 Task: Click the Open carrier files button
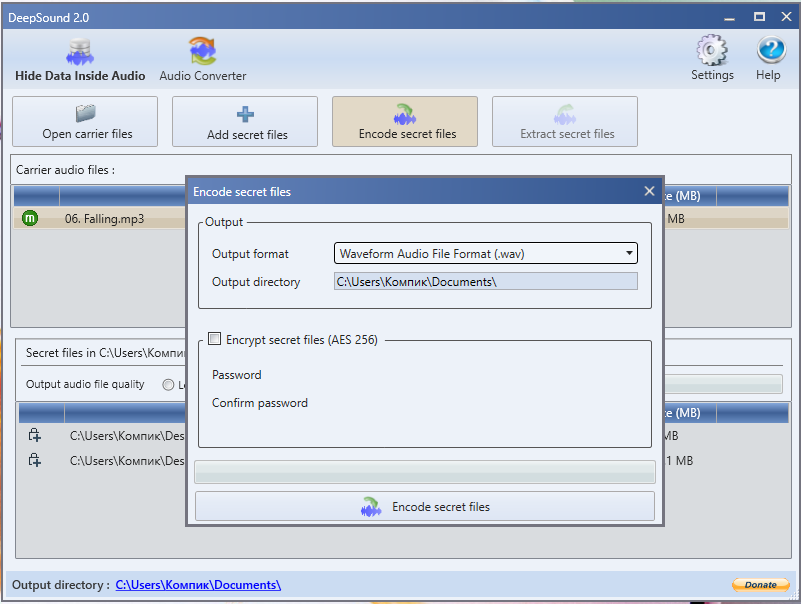[x=85, y=122]
